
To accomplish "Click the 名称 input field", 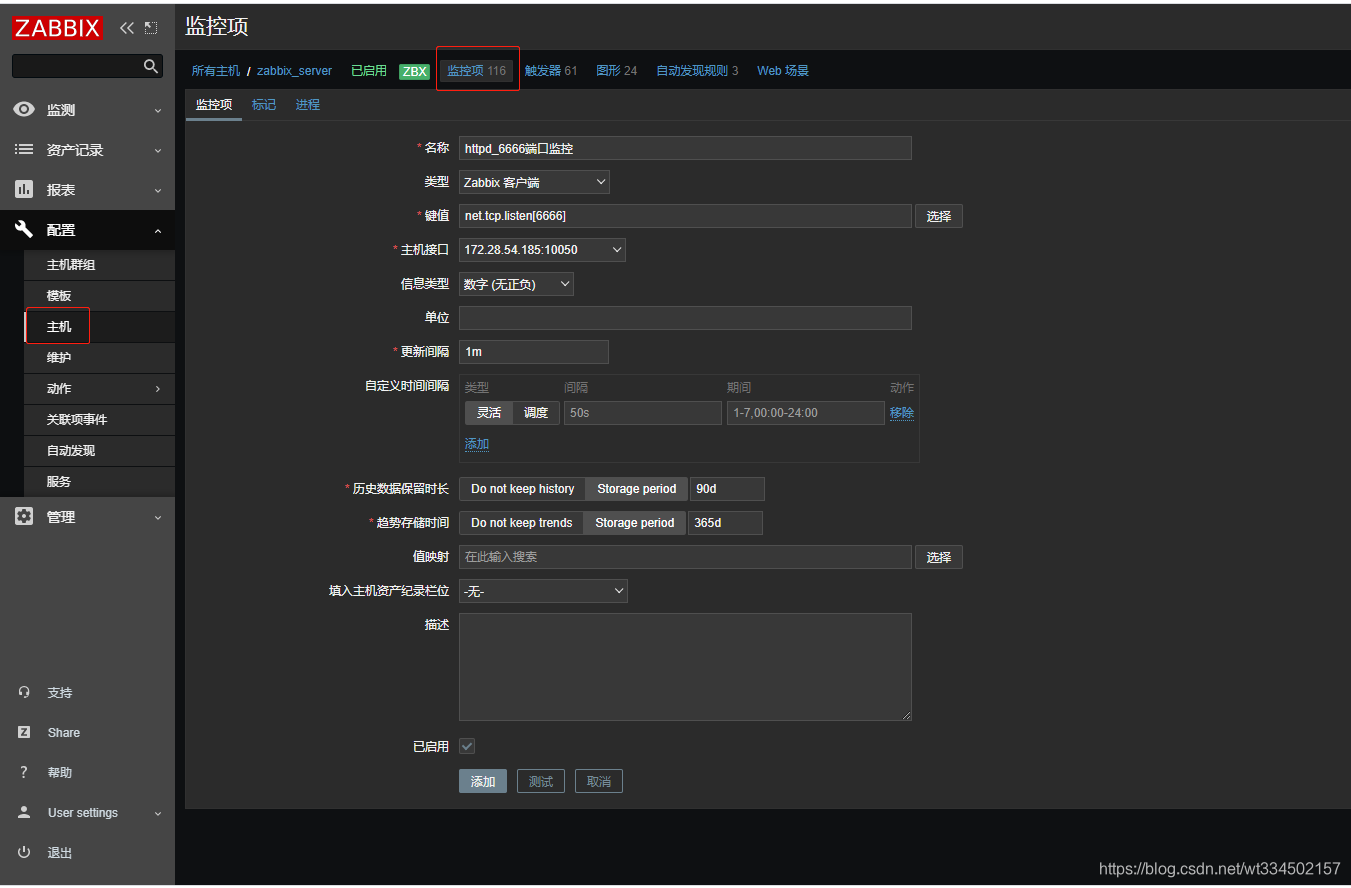I will point(685,148).
